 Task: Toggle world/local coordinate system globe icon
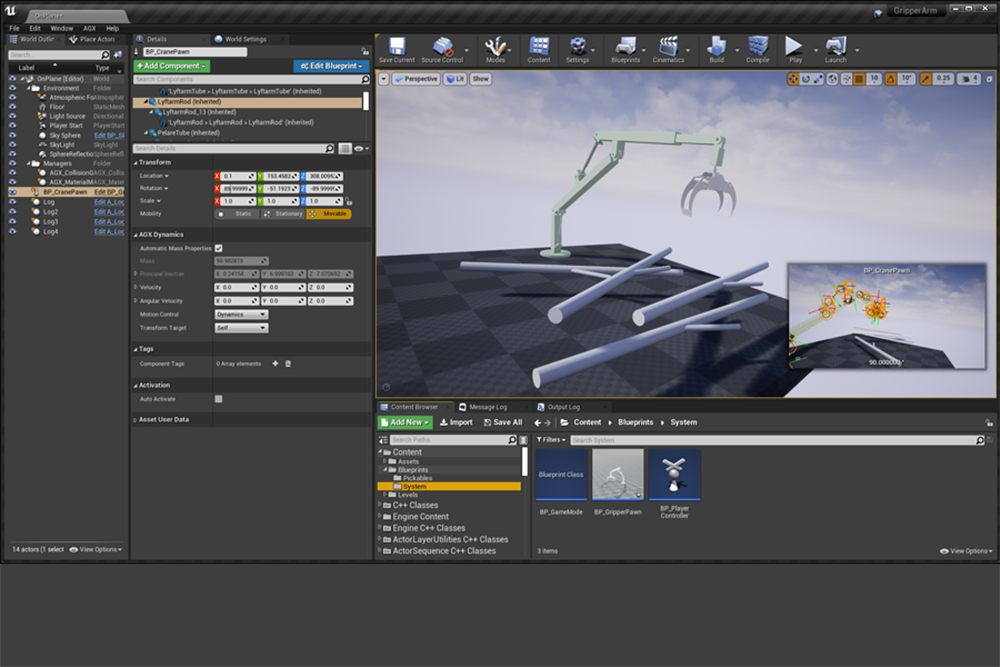[832, 79]
